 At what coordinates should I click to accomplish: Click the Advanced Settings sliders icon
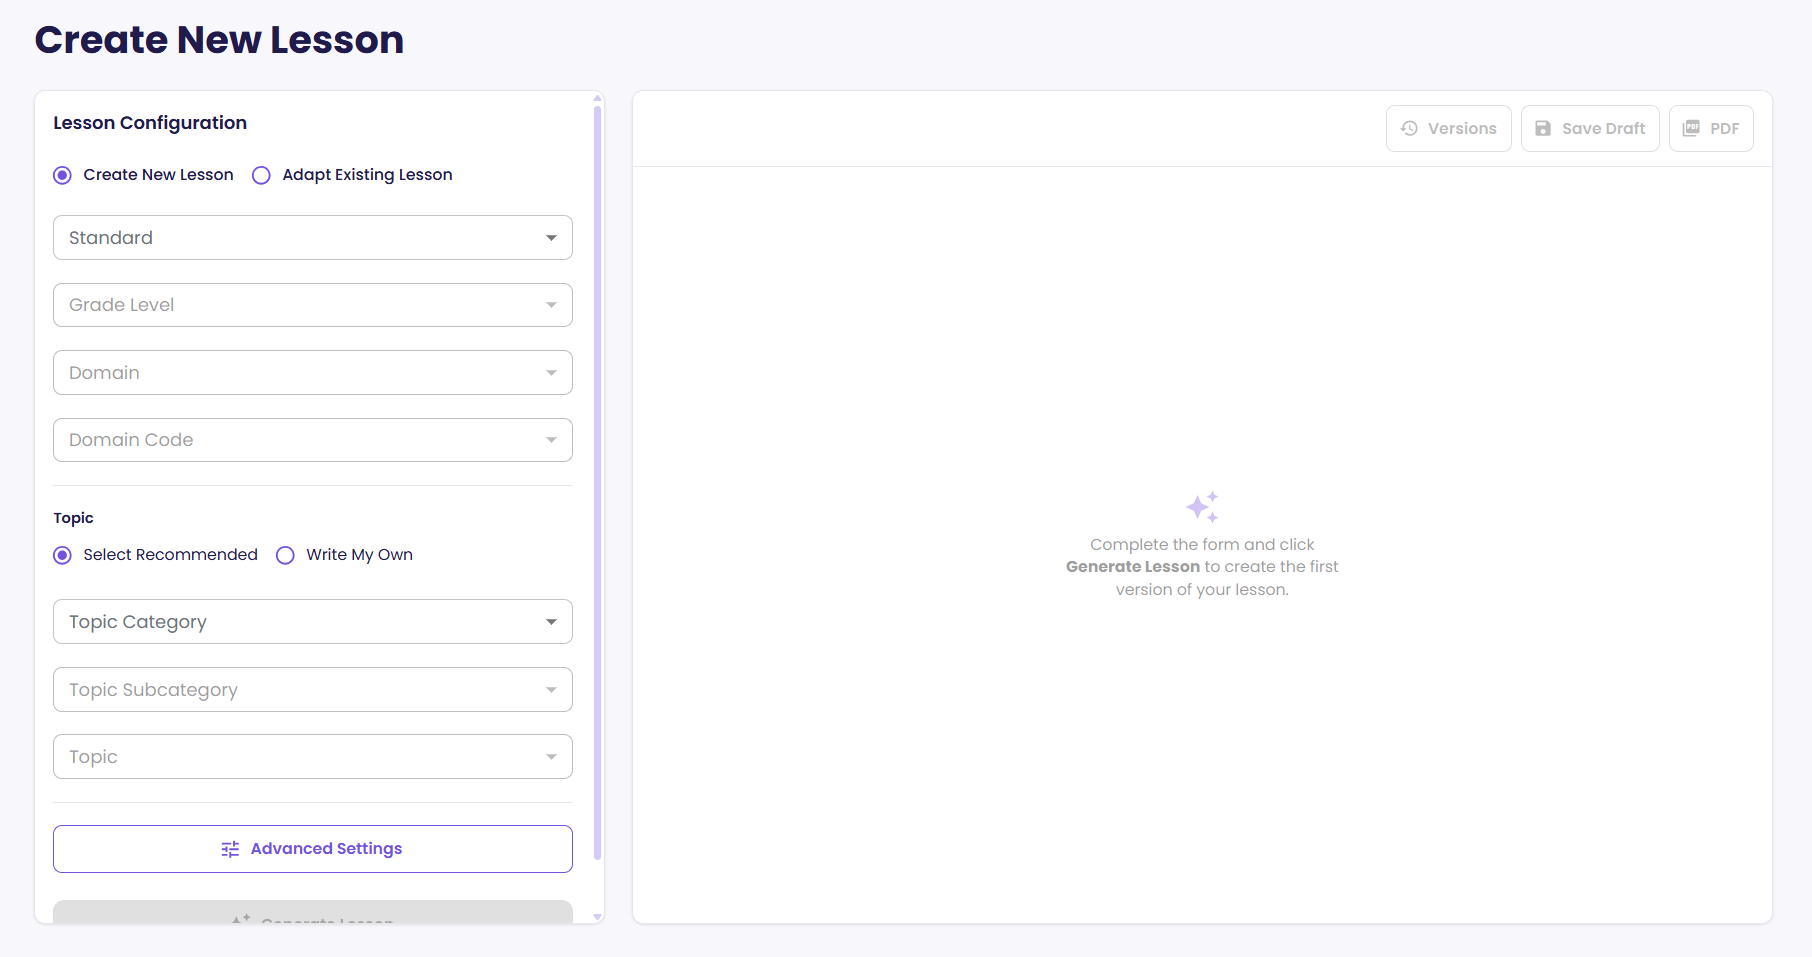pos(230,849)
